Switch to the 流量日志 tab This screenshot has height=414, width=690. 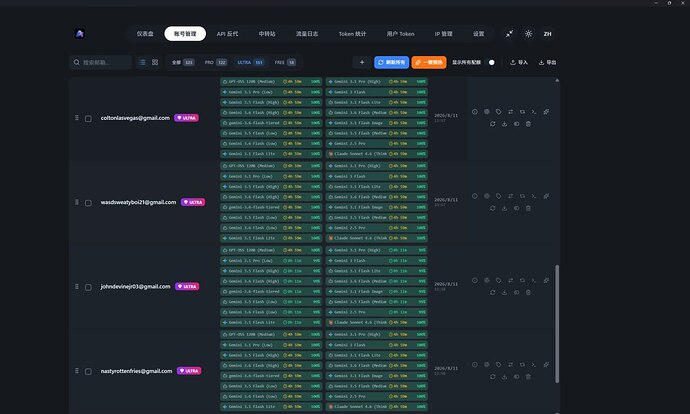pos(307,34)
